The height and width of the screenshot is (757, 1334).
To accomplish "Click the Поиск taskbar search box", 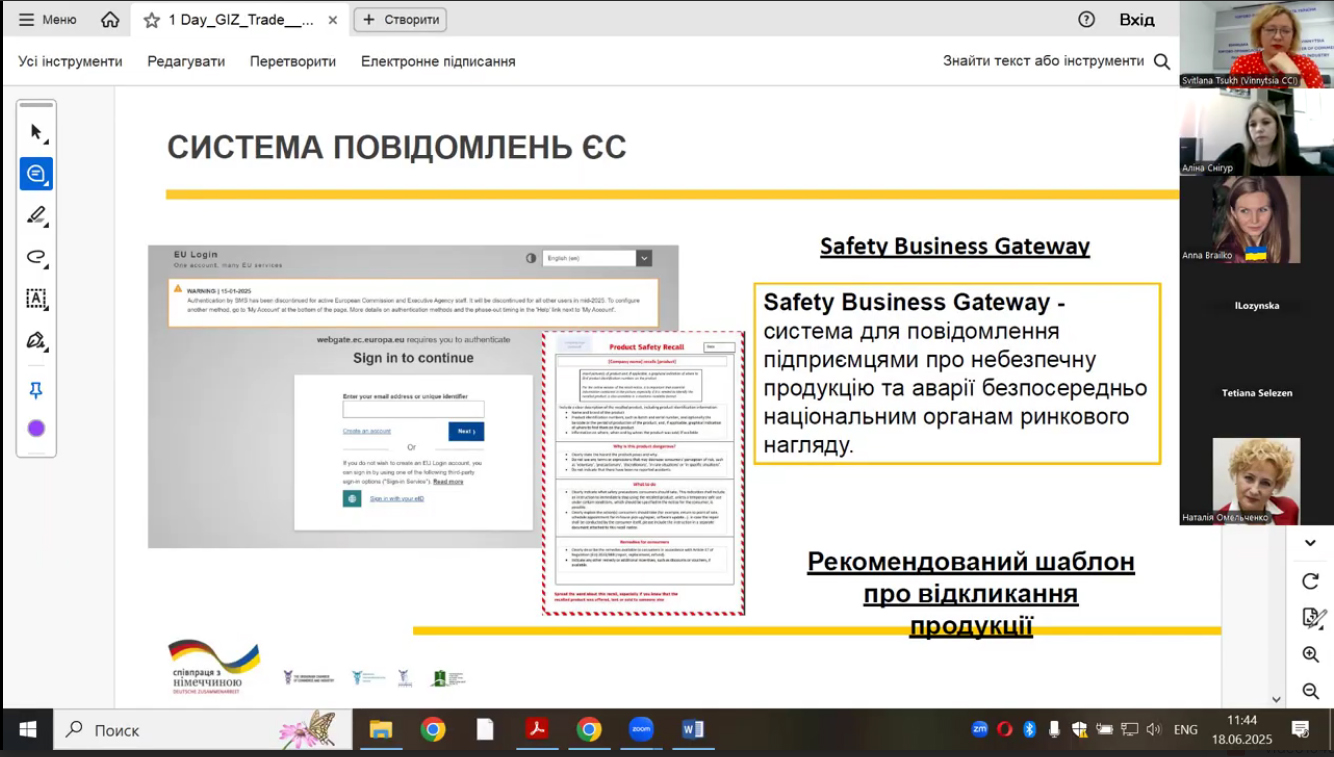I will [x=203, y=730].
